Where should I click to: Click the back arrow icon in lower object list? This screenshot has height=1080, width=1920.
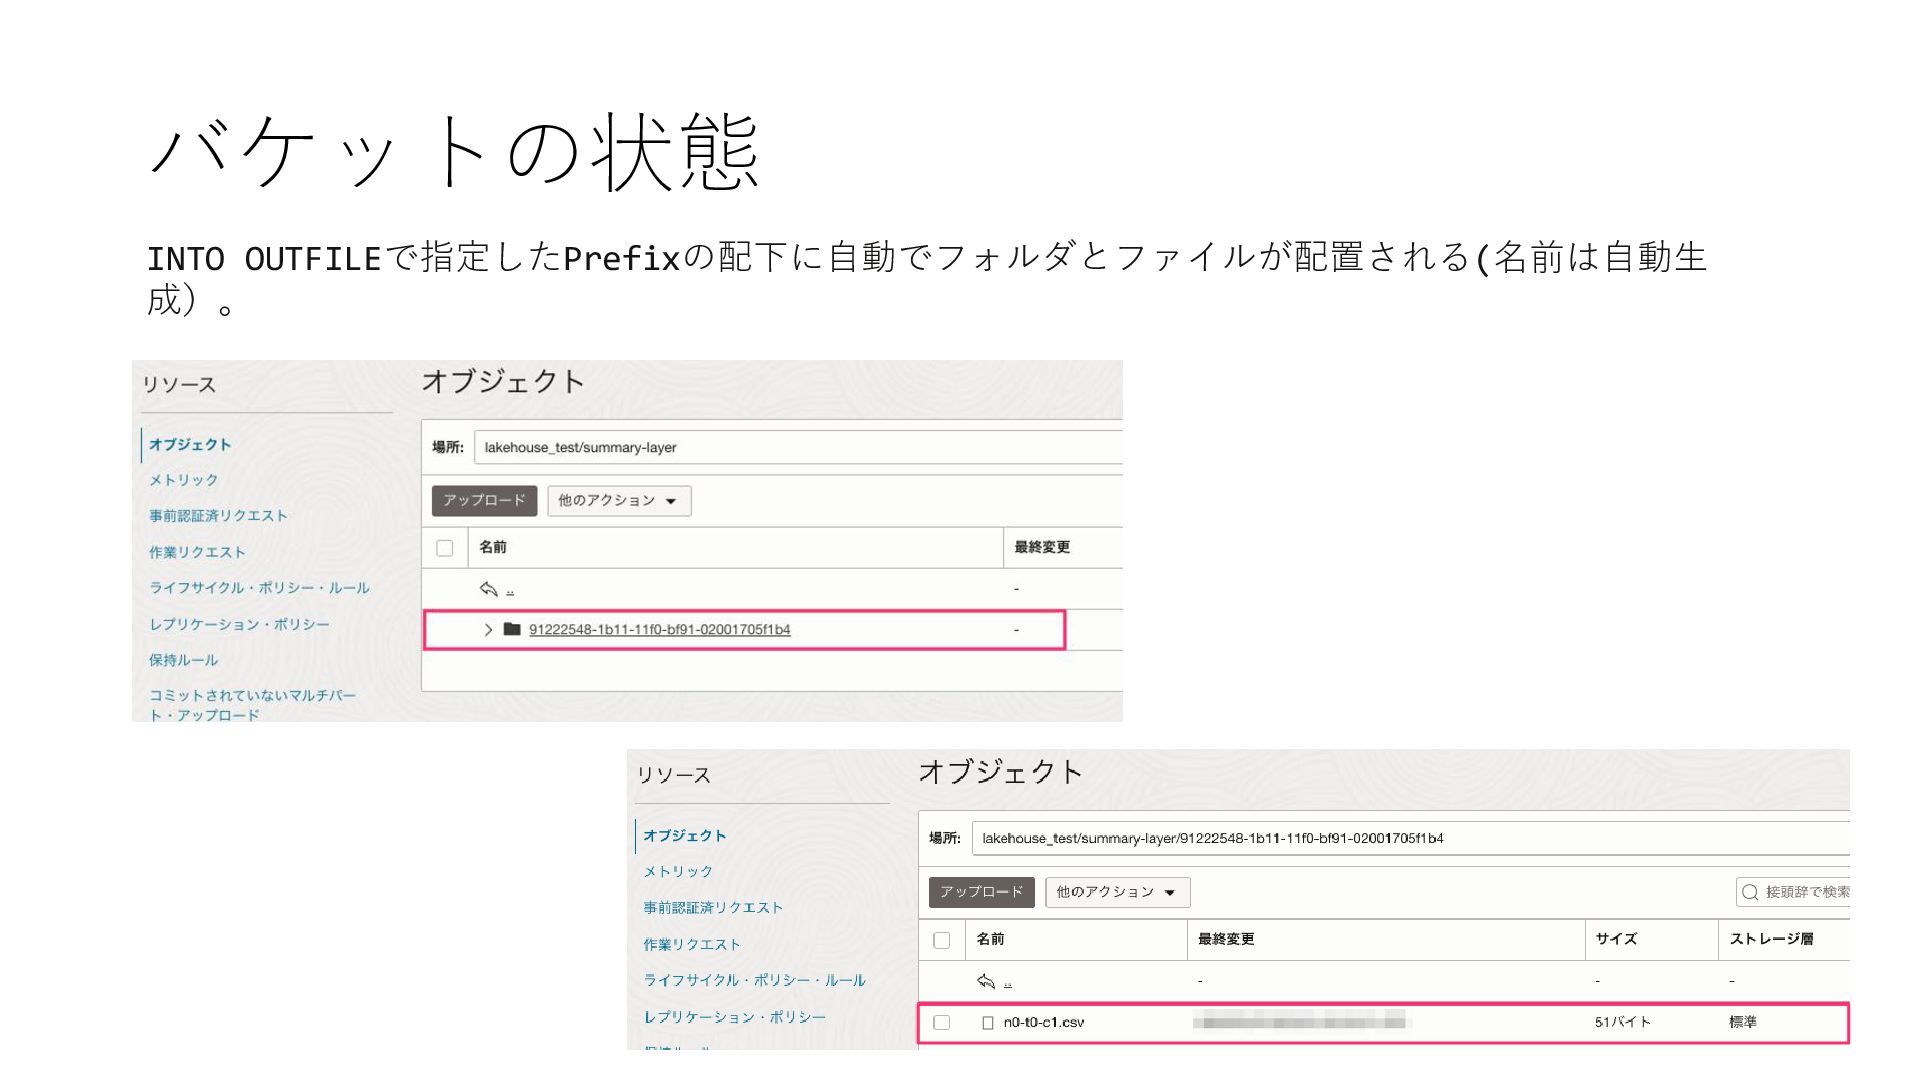point(986,981)
